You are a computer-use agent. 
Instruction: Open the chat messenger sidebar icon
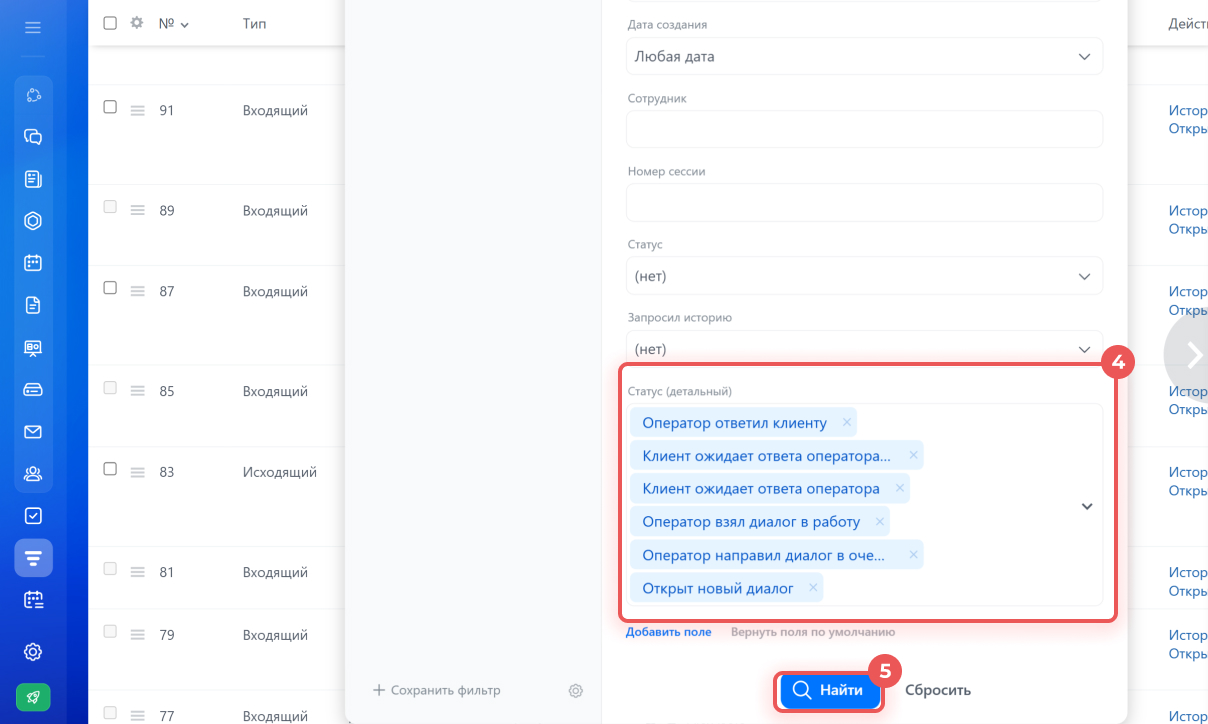pyautogui.click(x=33, y=137)
